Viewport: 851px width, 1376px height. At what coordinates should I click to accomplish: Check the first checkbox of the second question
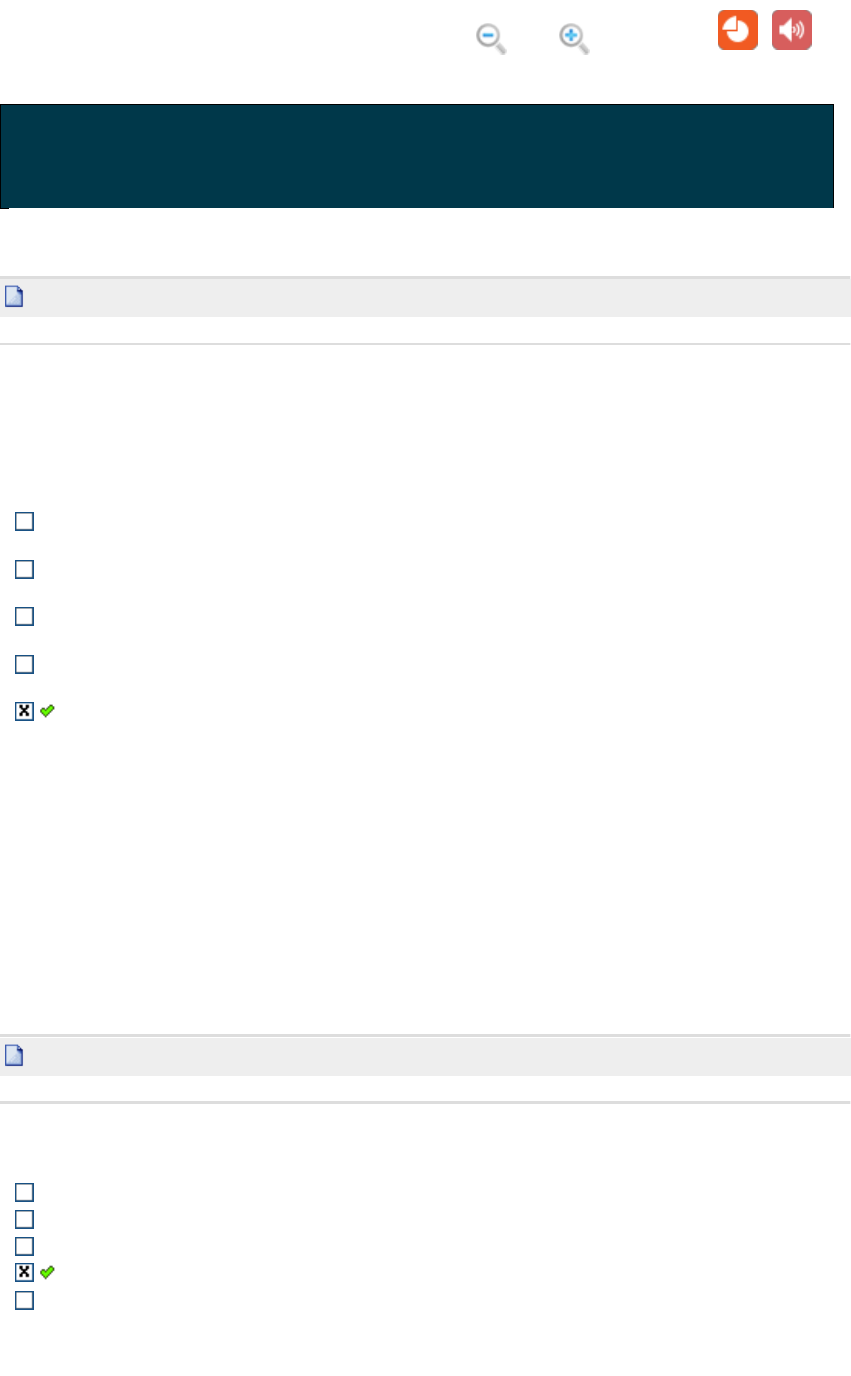click(x=24, y=1192)
